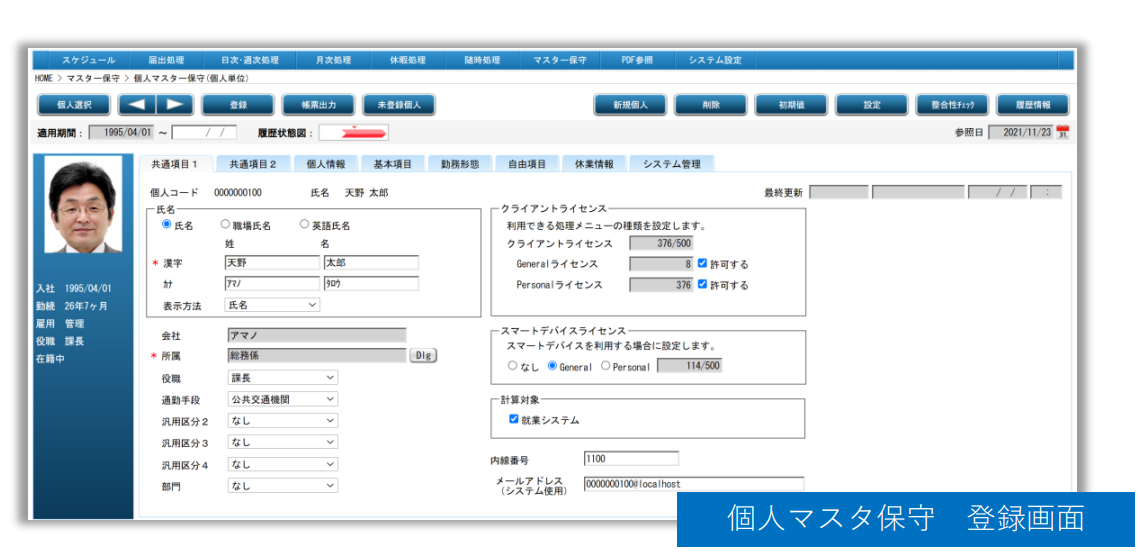Click the 内線番号 input field

pos(631,459)
